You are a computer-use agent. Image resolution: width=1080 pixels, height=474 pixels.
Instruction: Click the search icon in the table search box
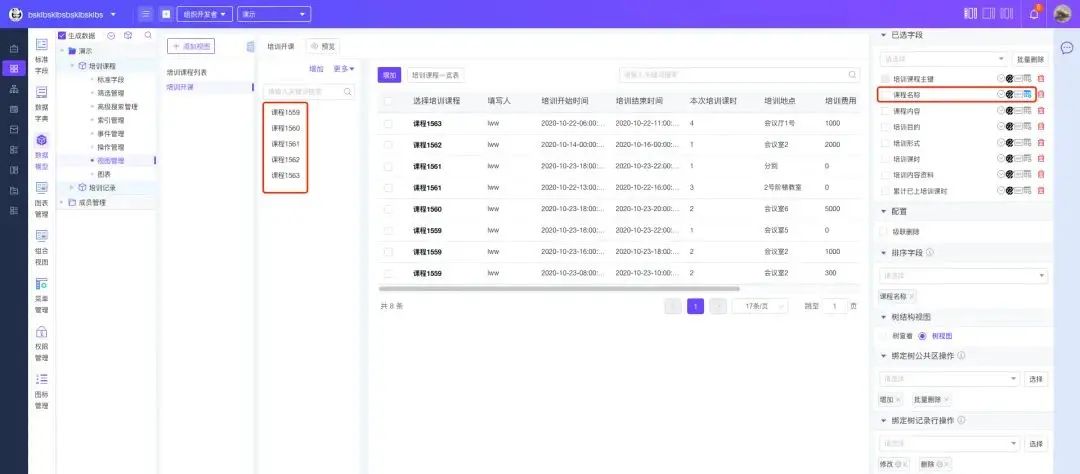pos(853,74)
